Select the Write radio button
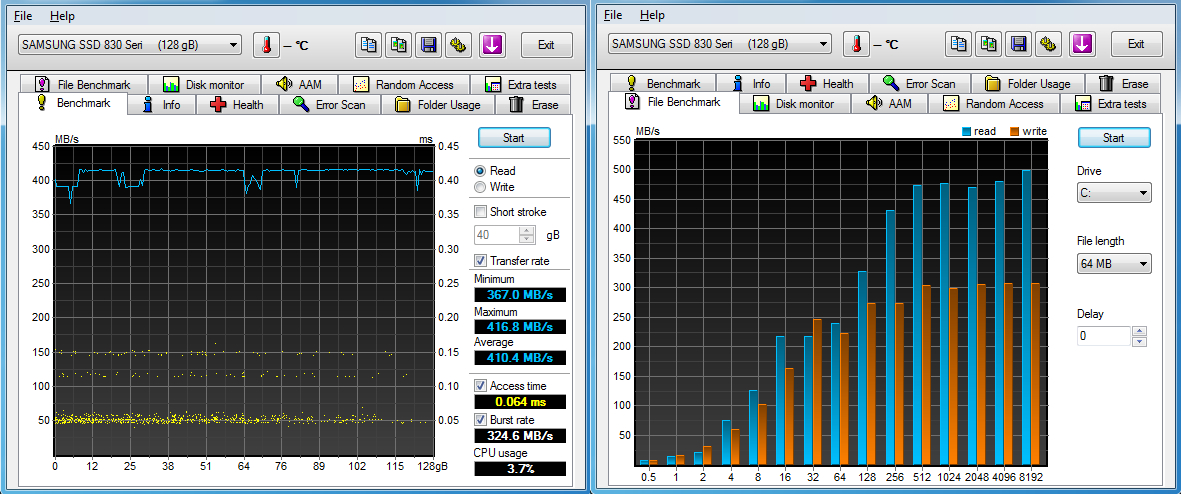The image size is (1181, 494). coord(481,187)
